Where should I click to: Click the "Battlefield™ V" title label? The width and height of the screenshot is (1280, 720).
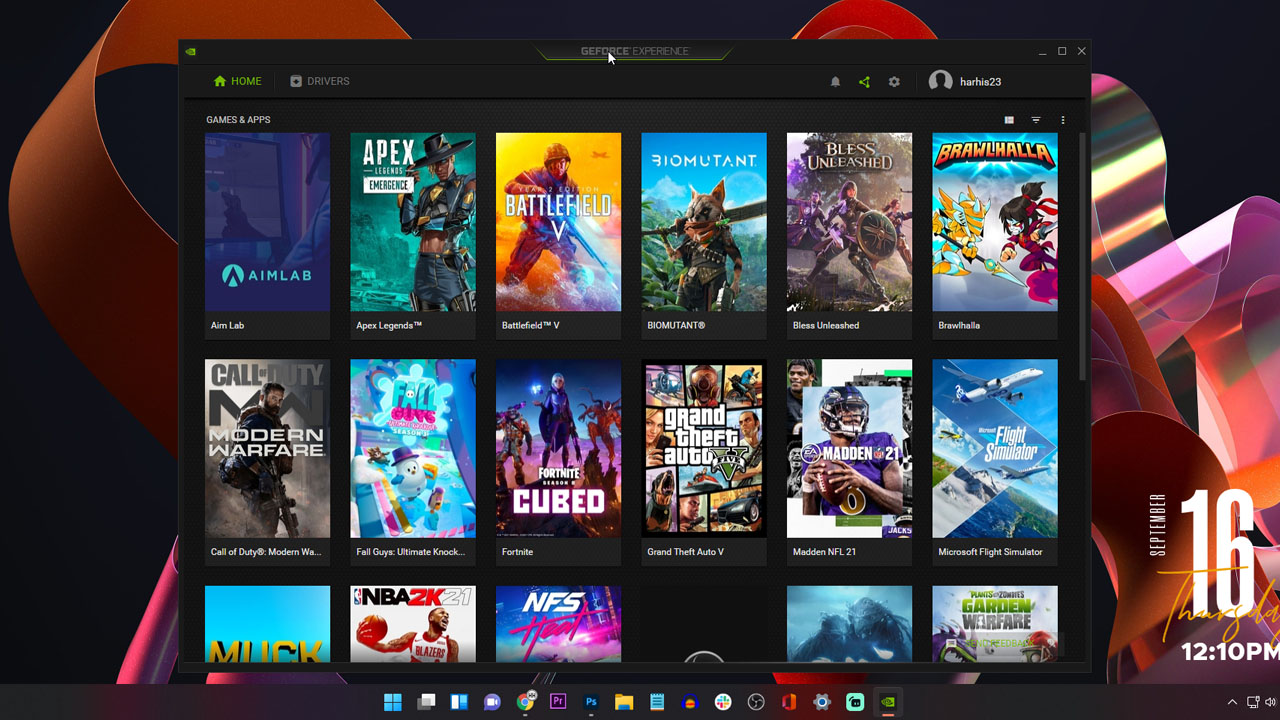[x=530, y=326]
